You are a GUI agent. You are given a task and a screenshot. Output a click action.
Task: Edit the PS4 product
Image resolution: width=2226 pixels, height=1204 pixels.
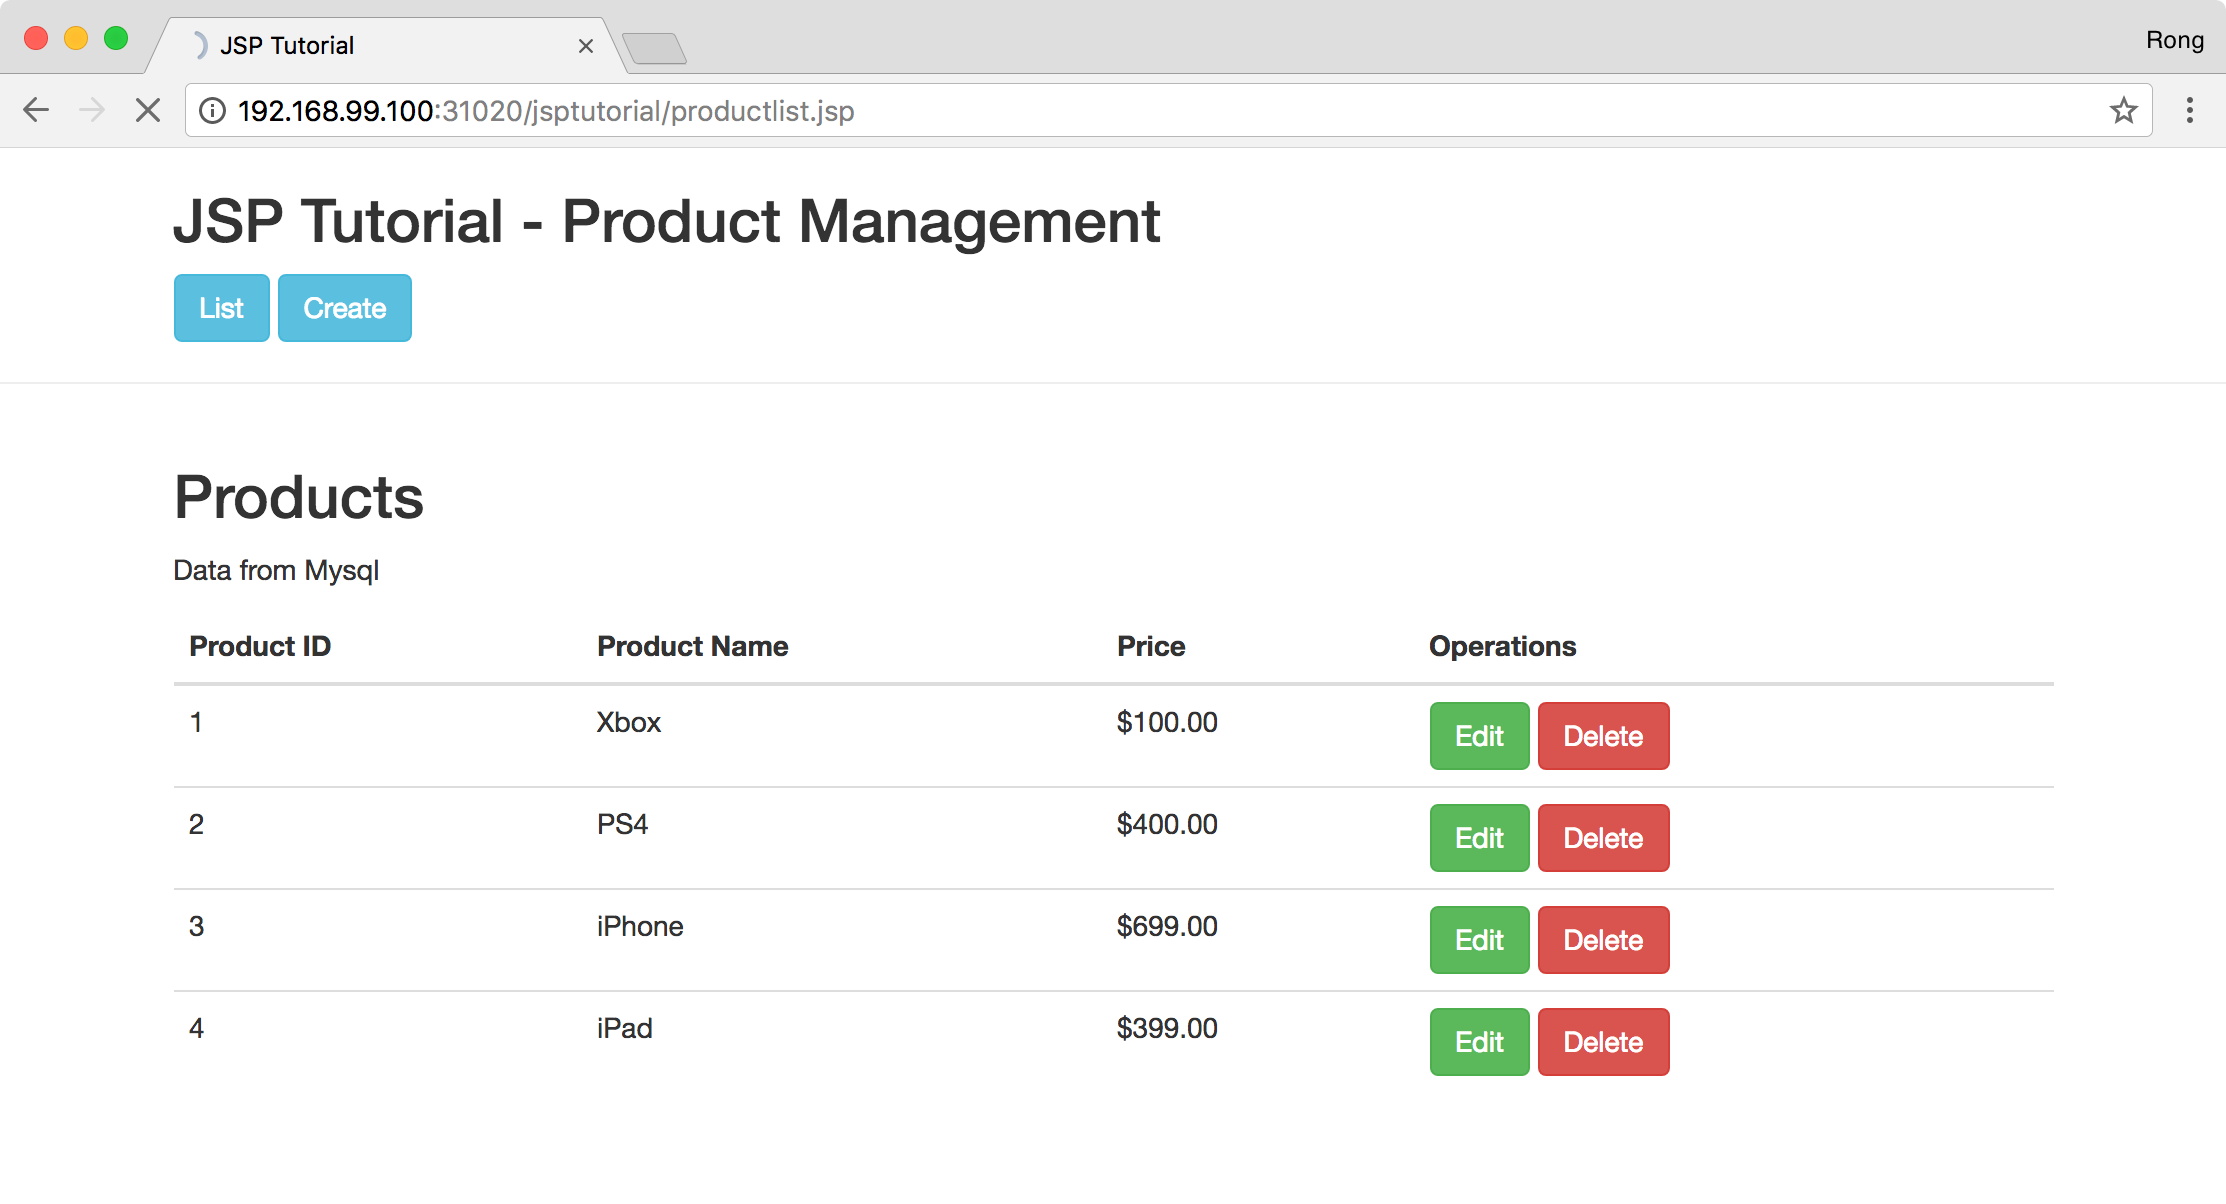click(1480, 838)
